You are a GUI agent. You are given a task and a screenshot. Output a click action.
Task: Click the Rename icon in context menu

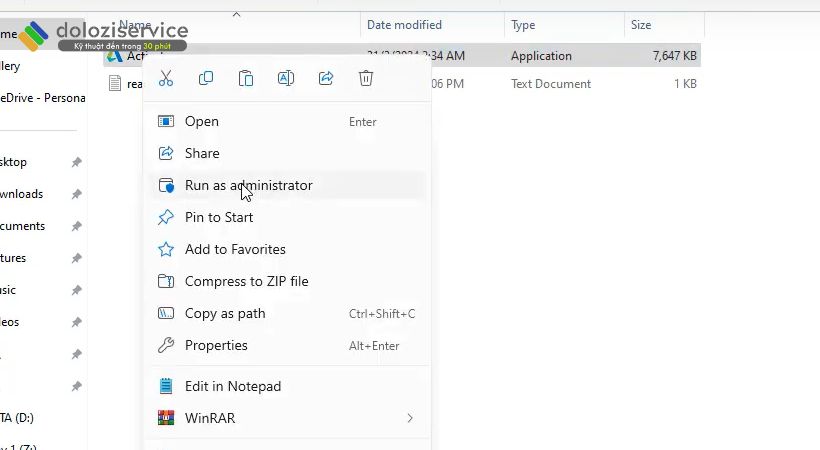click(286, 78)
